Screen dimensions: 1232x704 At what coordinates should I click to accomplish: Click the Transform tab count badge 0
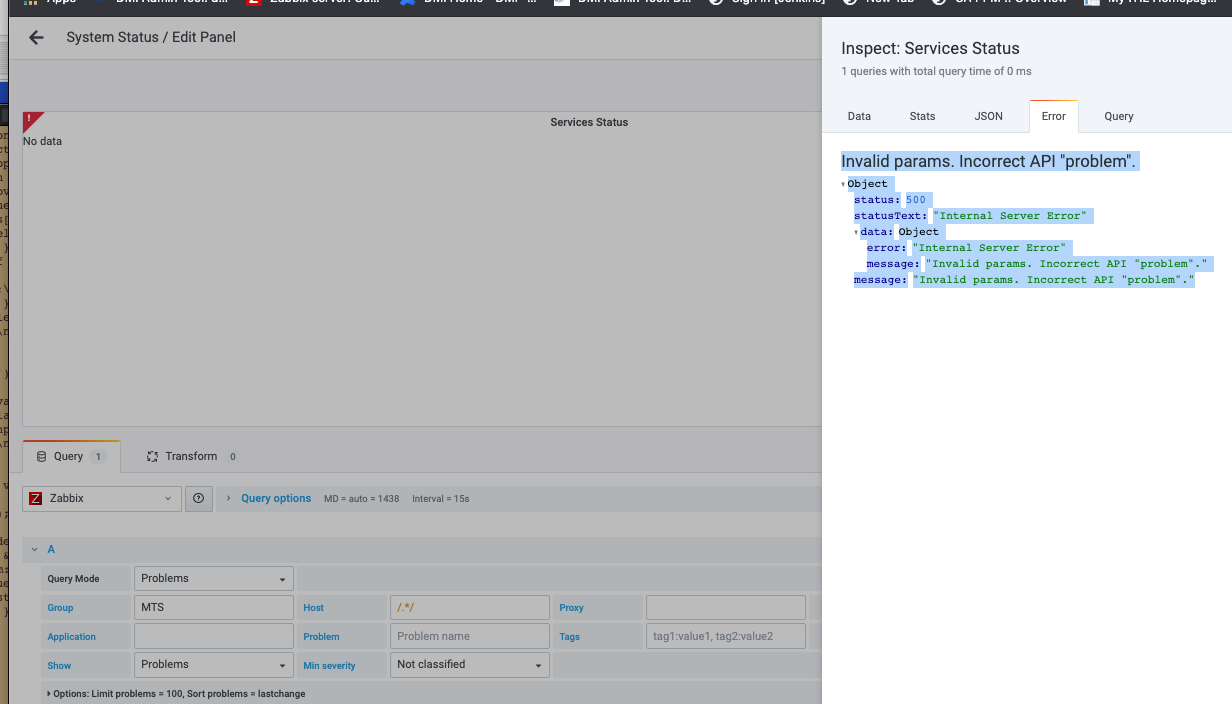tap(233, 456)
